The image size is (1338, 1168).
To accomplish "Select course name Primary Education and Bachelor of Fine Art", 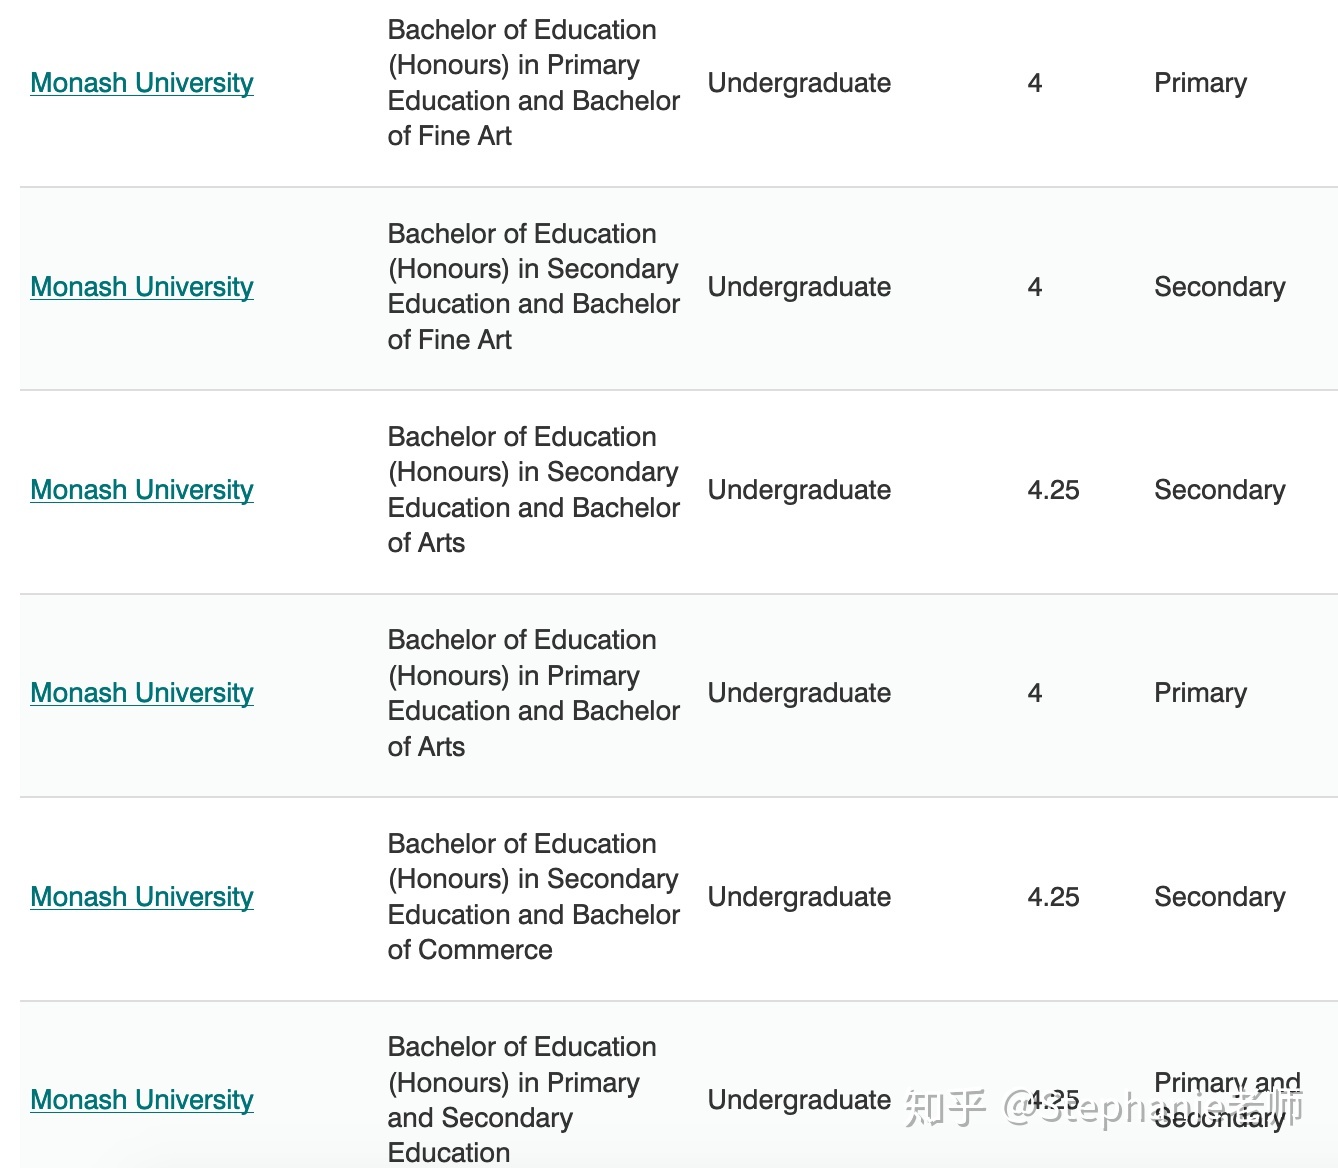I will pyautogui.click(x=534, y=83).
